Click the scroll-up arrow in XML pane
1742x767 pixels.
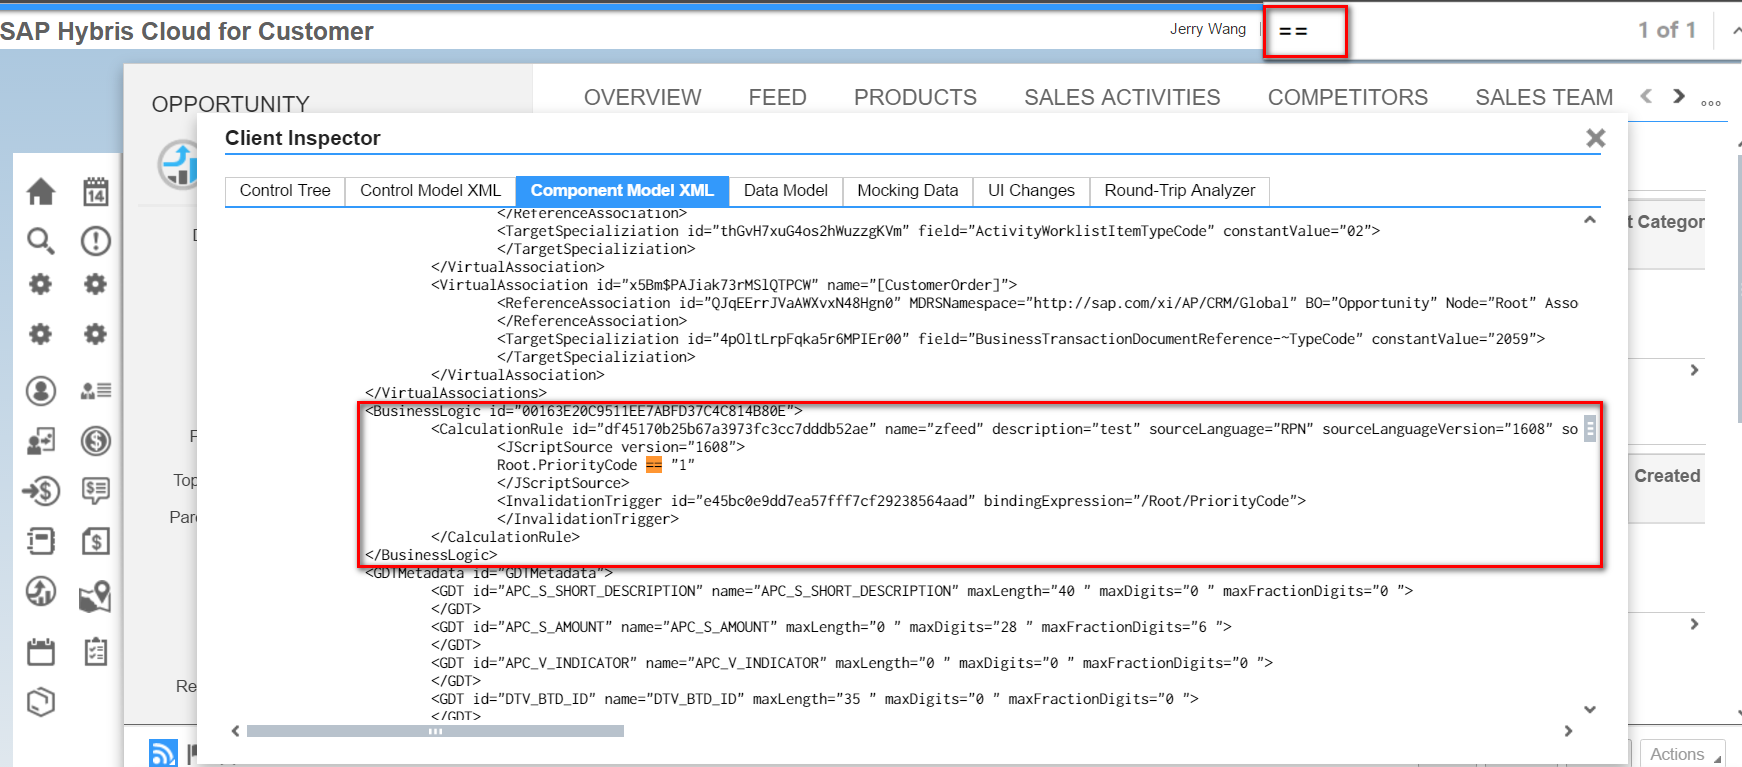click(1590, 220)
